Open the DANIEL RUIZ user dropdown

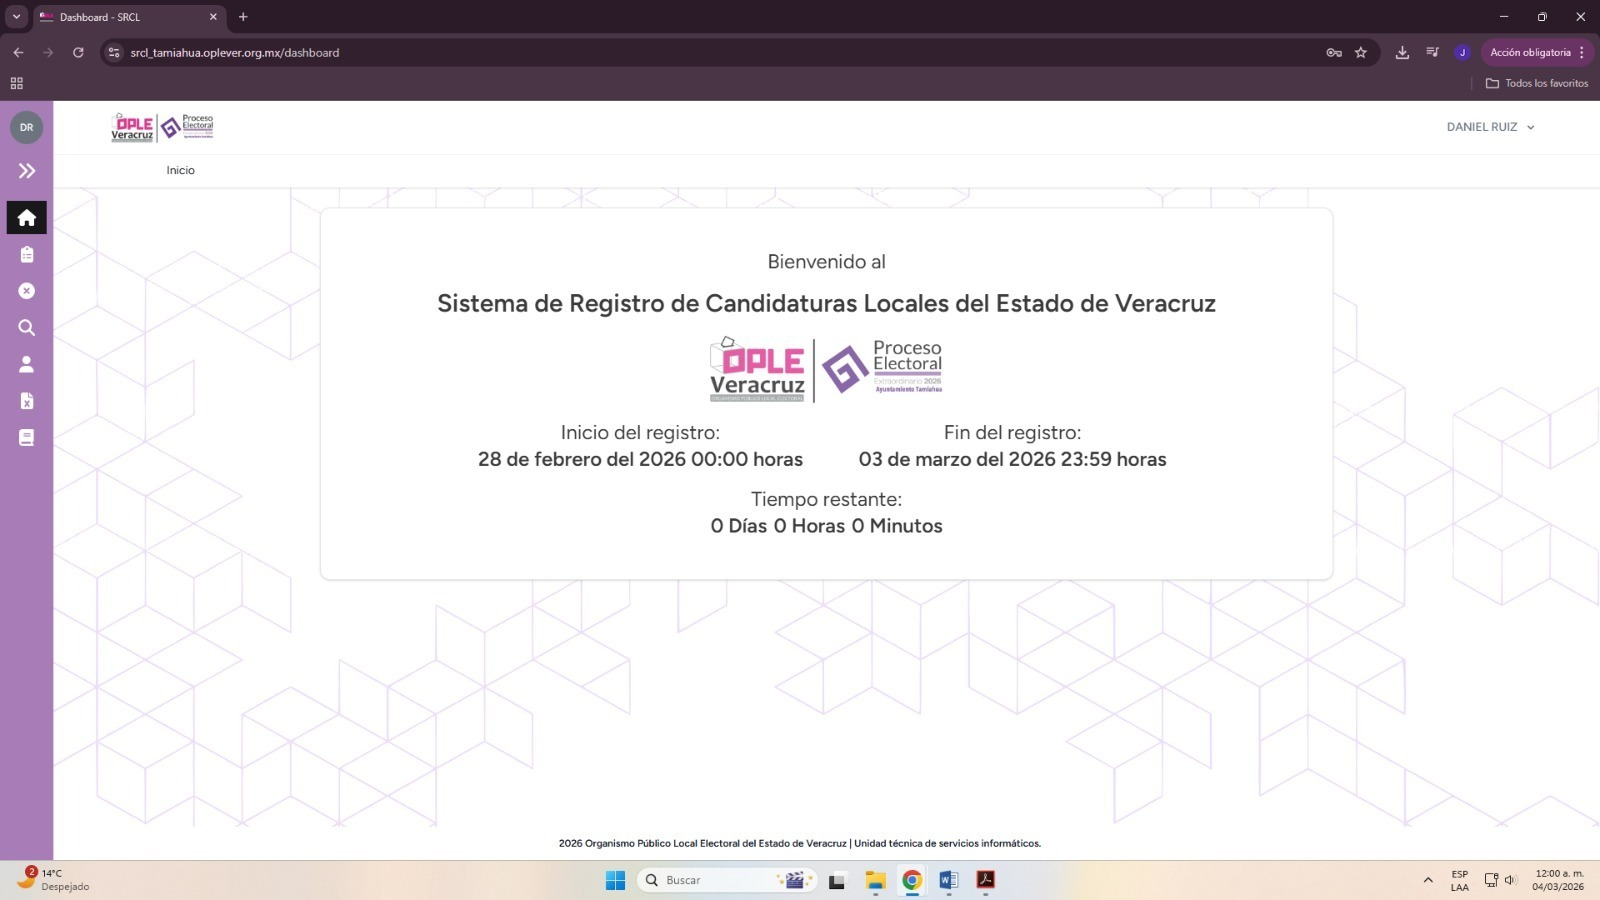pos(1489,127)
